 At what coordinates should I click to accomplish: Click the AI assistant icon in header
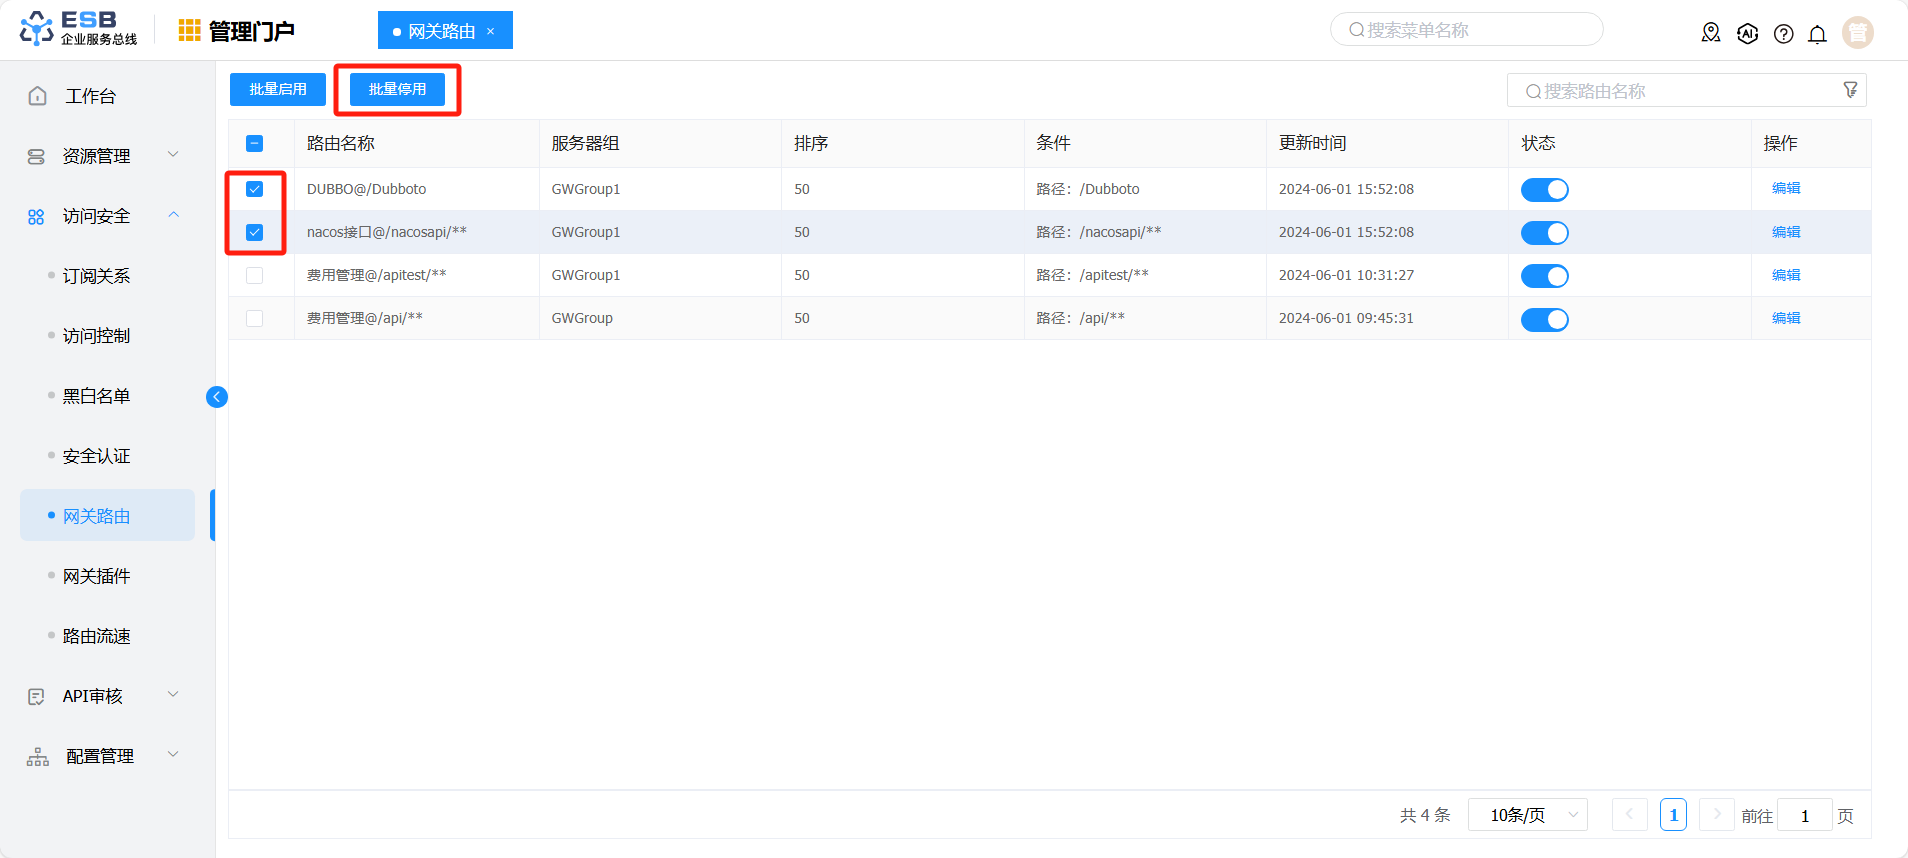(1747, 34)
